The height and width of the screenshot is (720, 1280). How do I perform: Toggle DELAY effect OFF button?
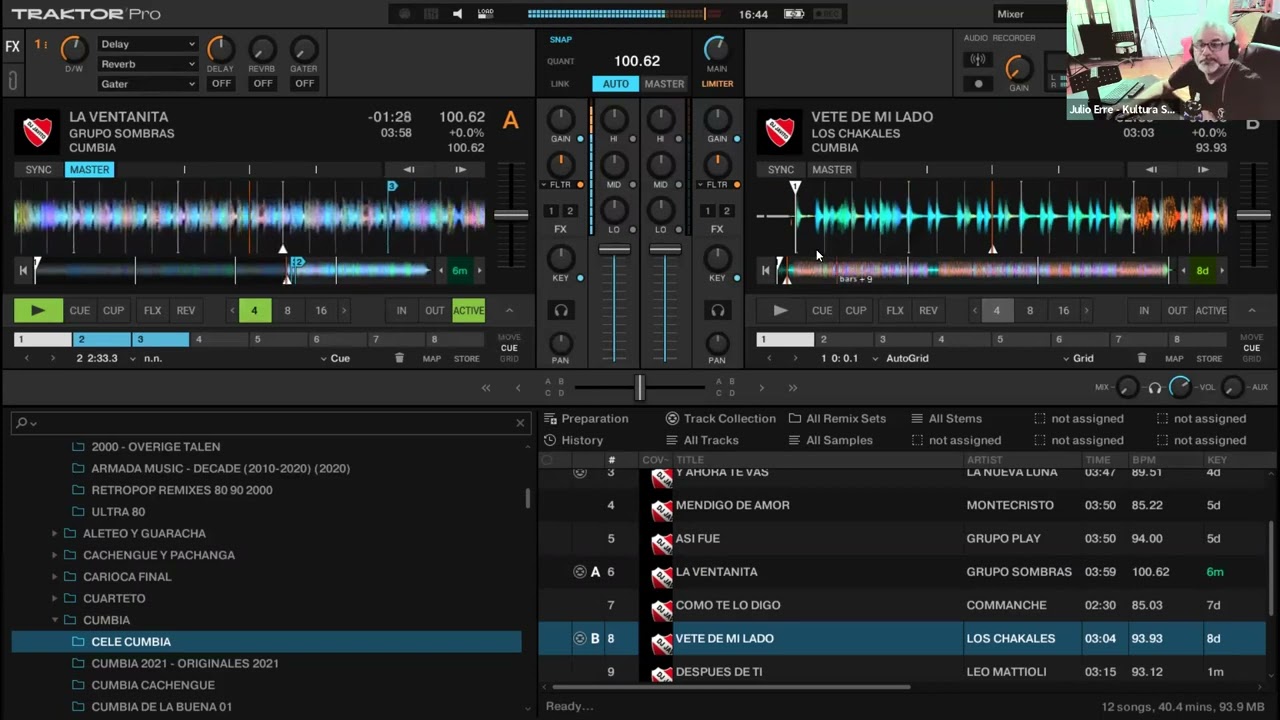click(x=221, y=84)
